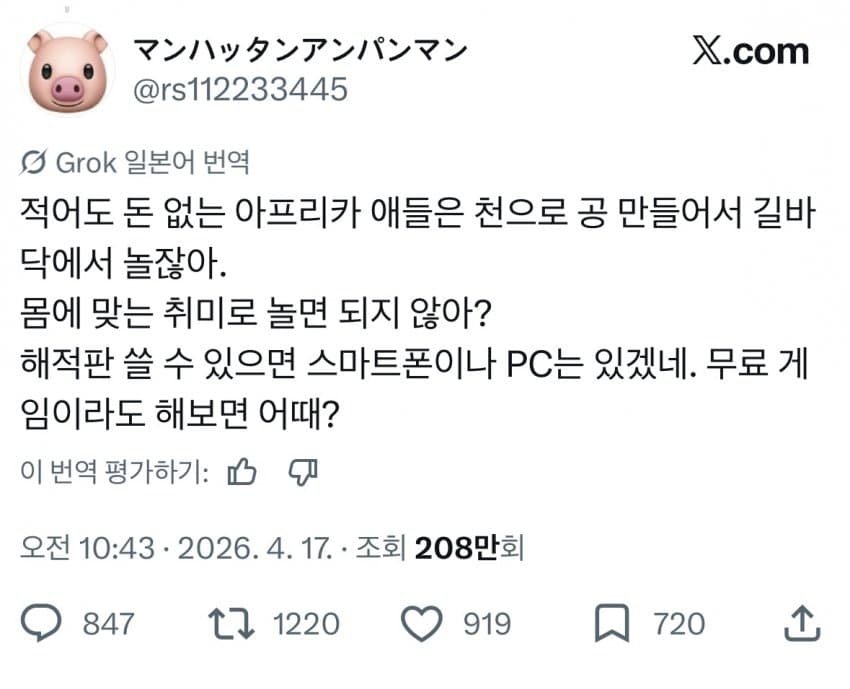Open the 1220 reposts count
Image resolution: width=850 pixels, height=689 pixels.
306,624
